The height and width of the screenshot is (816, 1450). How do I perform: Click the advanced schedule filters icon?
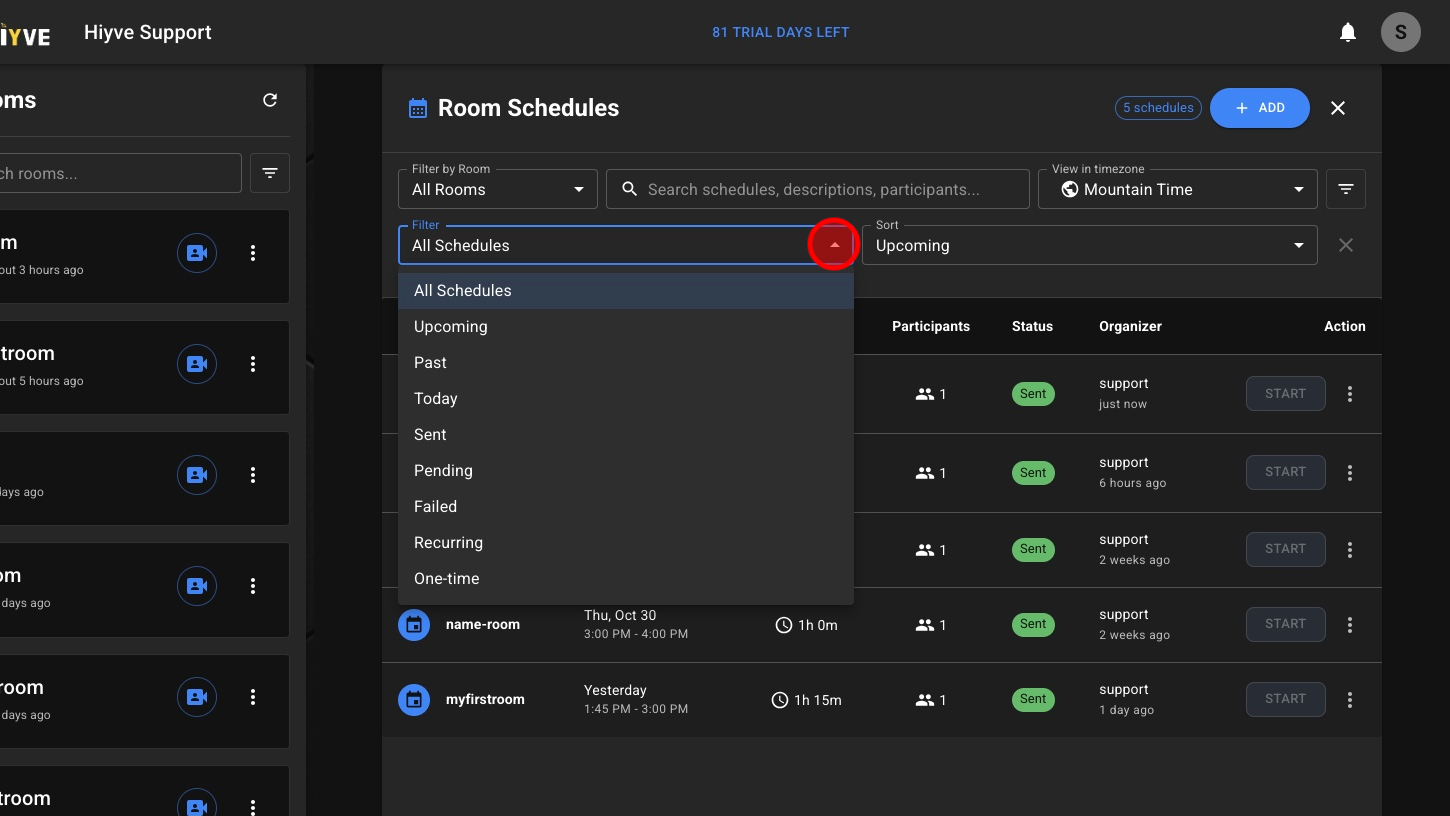[x=1346, y=189]
